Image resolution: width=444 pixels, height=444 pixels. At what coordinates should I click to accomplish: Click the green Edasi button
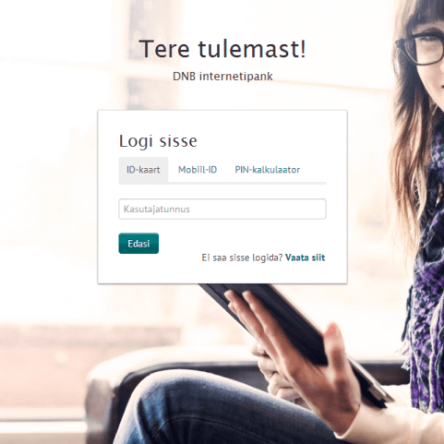(139, 243)
